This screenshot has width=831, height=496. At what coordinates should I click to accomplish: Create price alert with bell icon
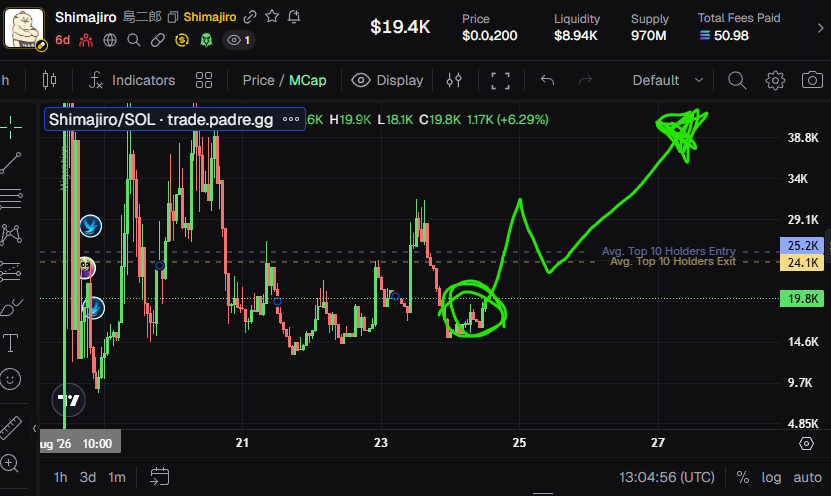(294, 17)
